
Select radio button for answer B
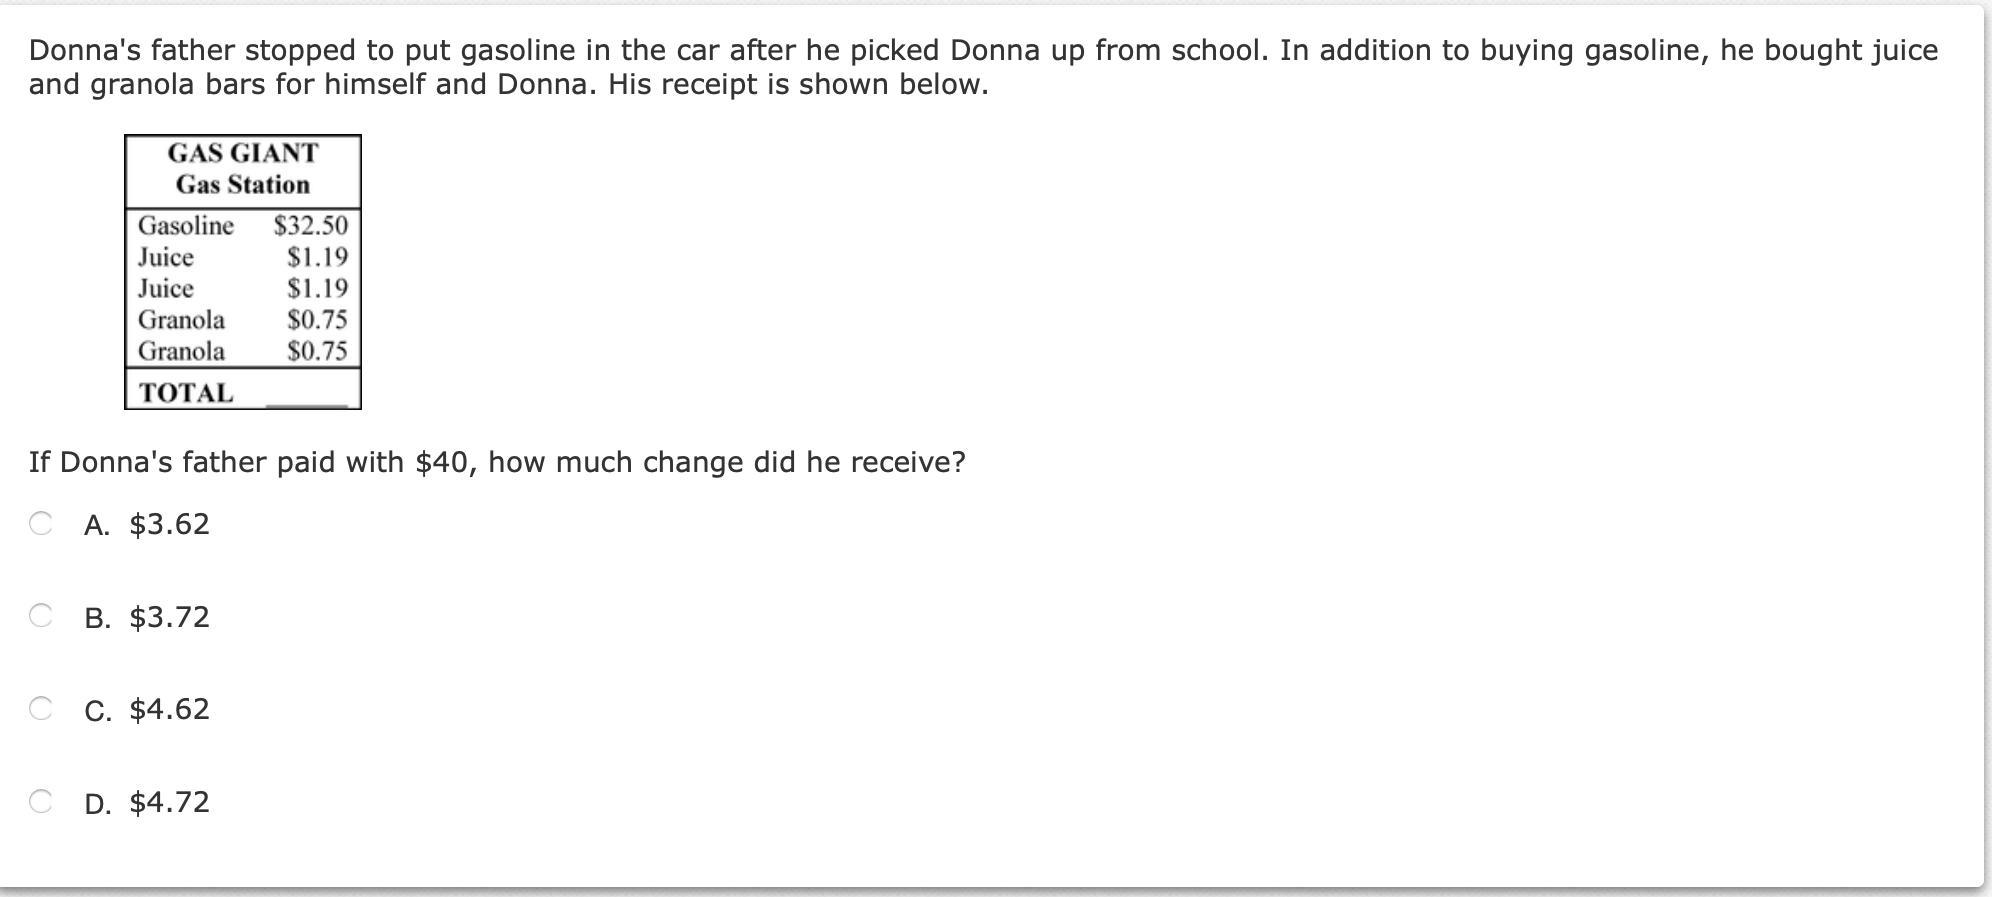click(x=40, y=615)
